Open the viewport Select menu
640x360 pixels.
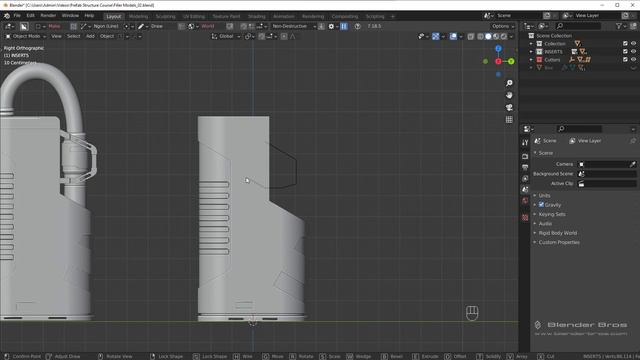[x=73, y=36]
